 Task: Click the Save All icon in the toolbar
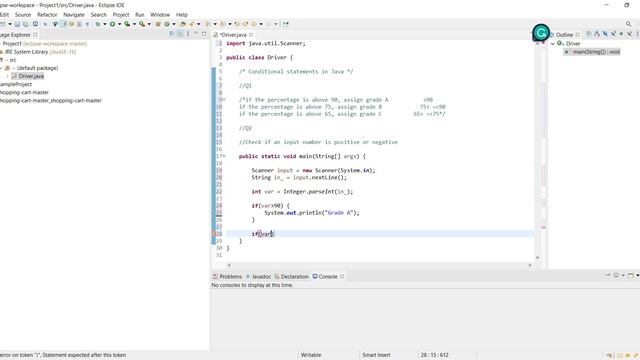point(25,24)
